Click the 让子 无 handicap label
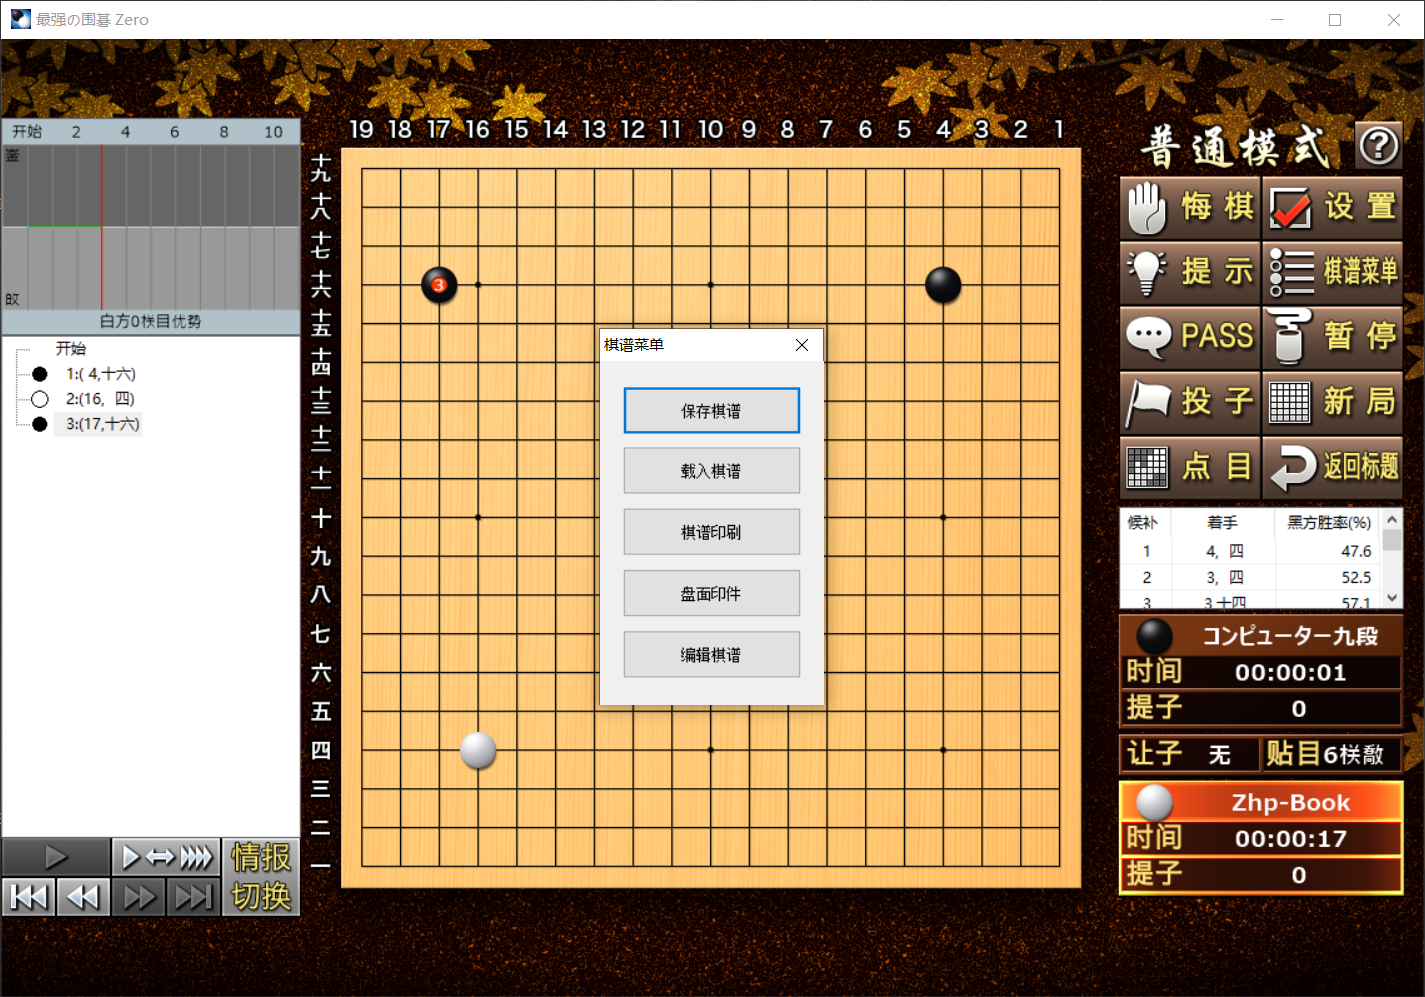This screenshot has height=997, width=1425. (1188, 754)
